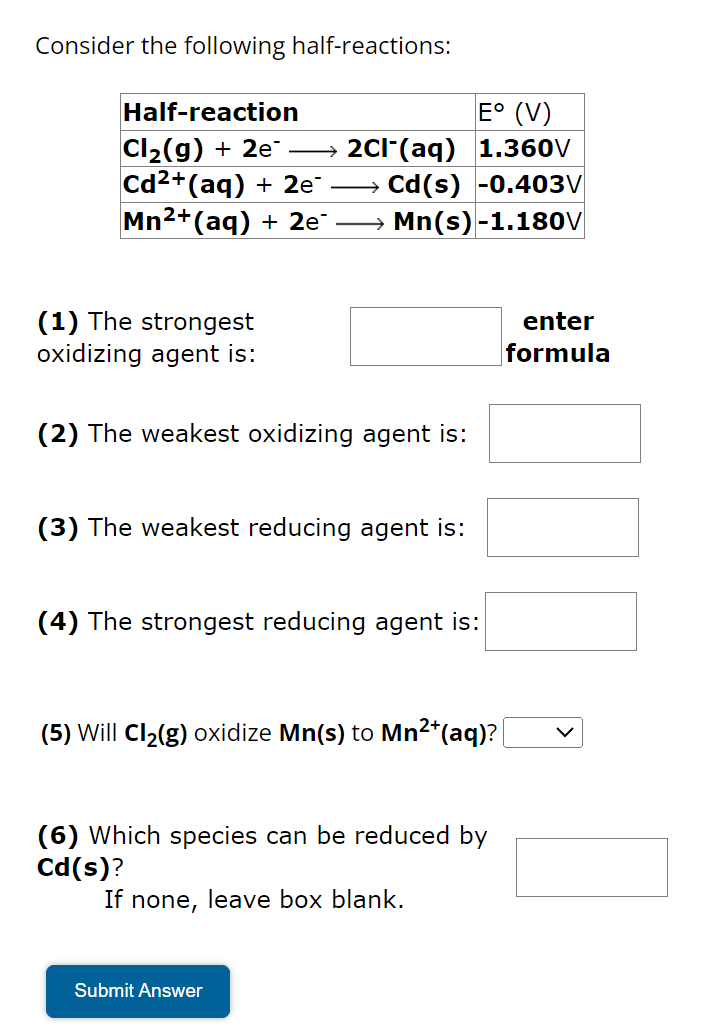Expand the Cl2 oxidize Mn selection list
This screenshot has height=1036, width=708.
click(x=543, y=732)
